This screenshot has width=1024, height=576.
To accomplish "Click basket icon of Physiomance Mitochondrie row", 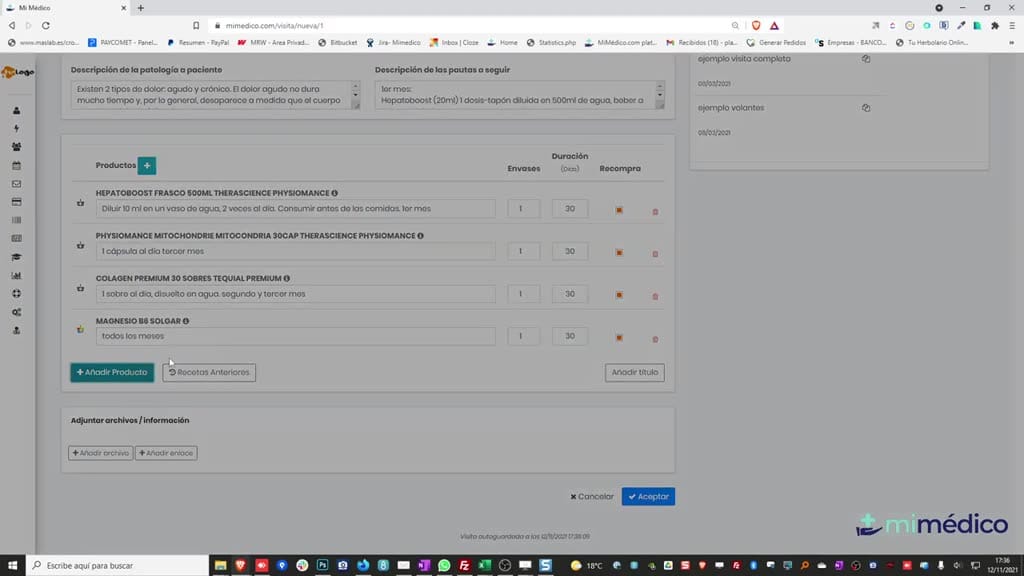I will coord(80,246).
